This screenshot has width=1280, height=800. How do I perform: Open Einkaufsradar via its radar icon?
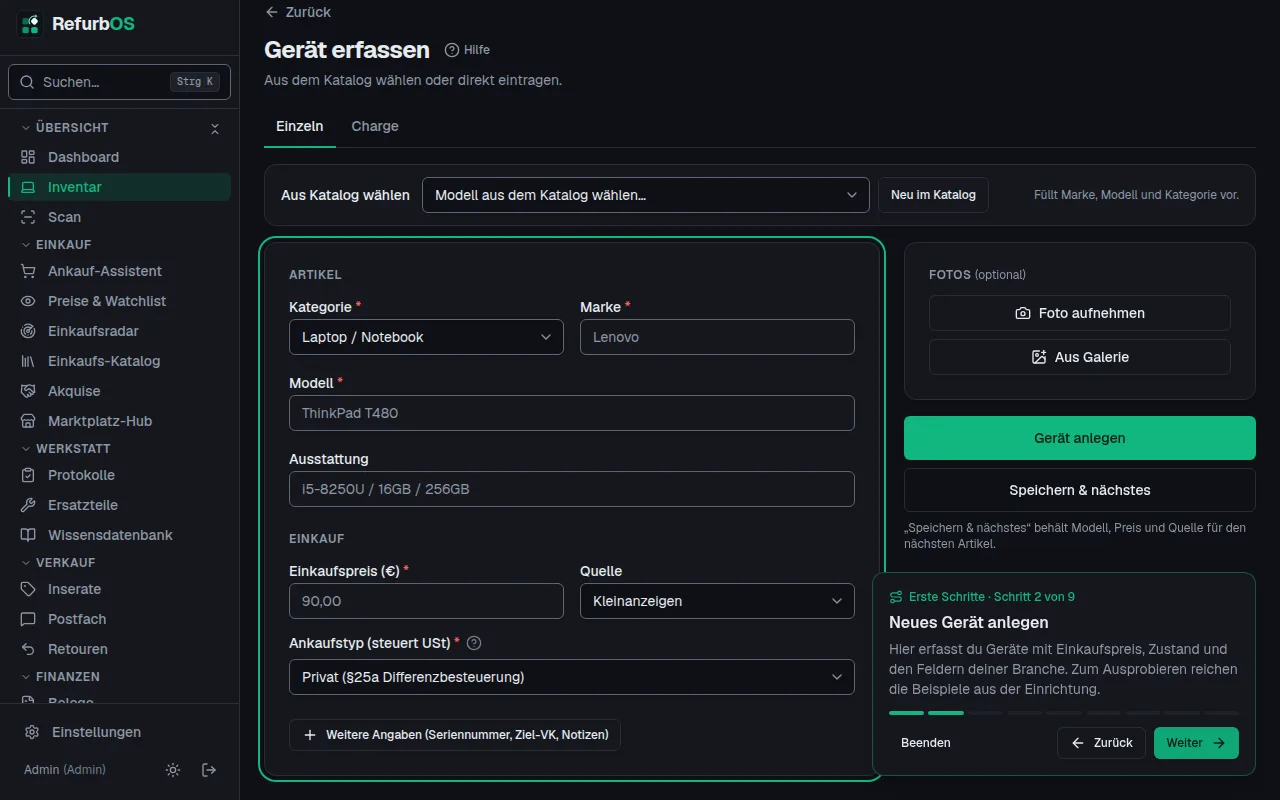point(28,331)
